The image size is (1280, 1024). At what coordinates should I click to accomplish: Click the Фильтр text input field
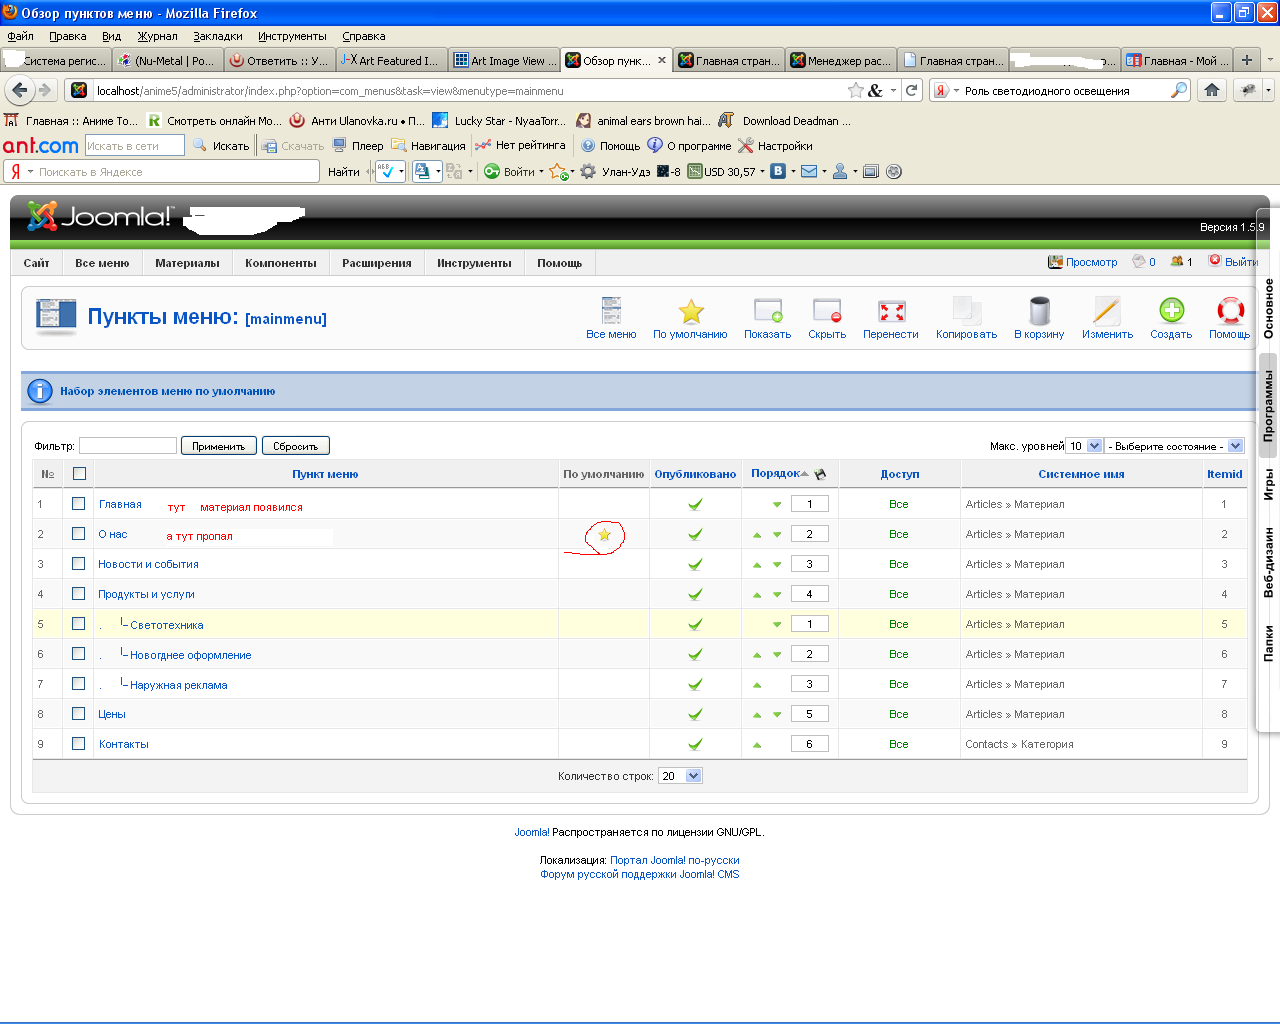pos(128,446)
